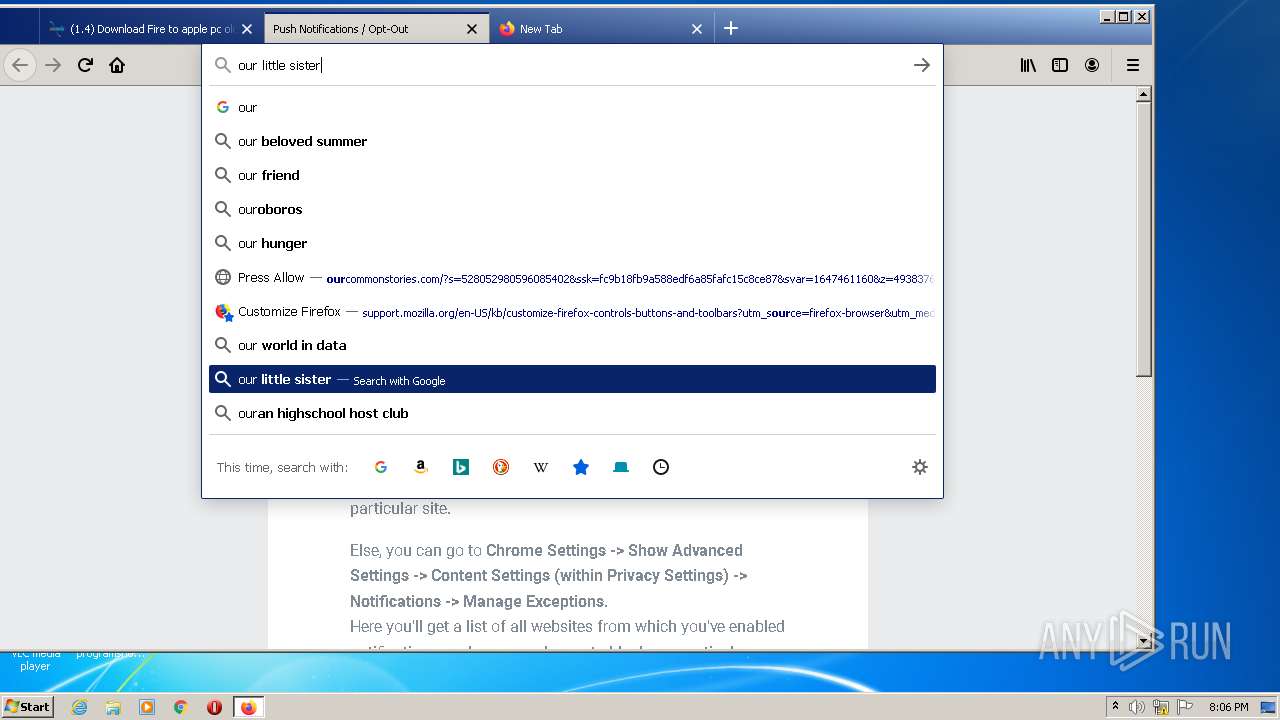Search this time with Amazon

pos(421,467)
